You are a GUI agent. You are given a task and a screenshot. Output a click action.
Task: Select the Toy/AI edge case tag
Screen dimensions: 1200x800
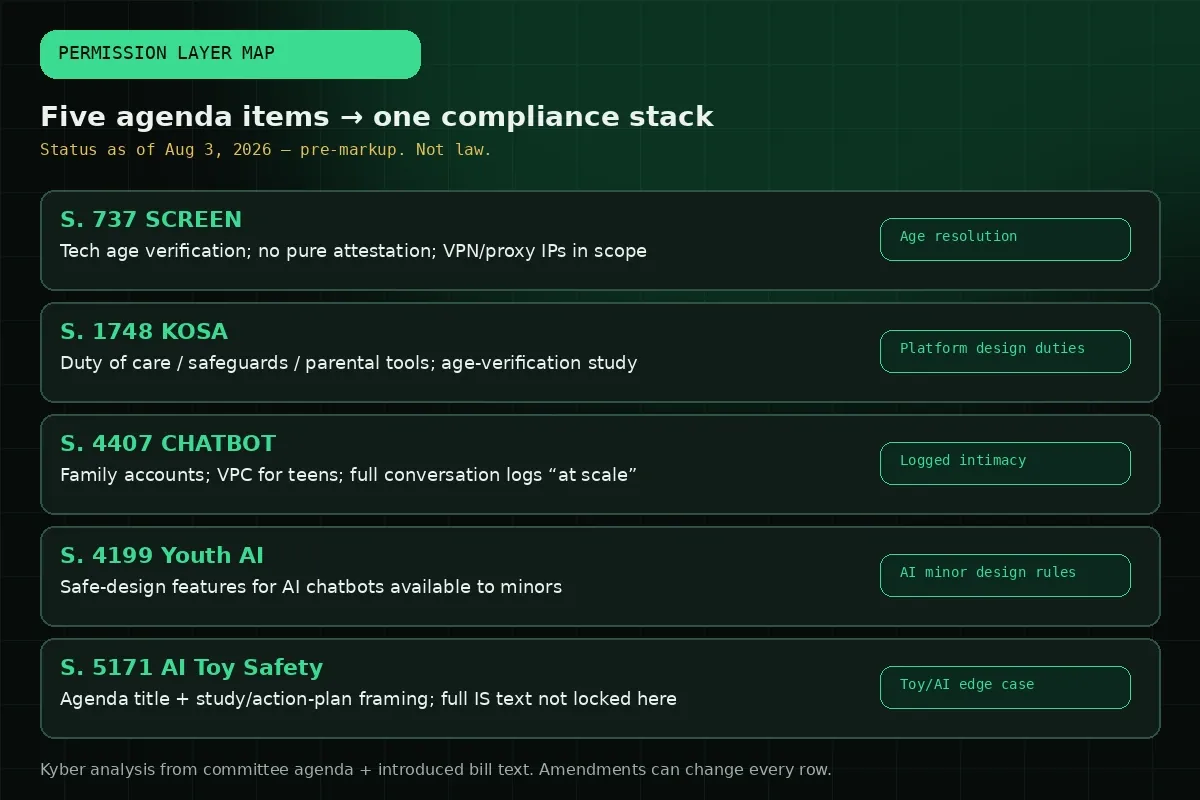point(1005,687)
